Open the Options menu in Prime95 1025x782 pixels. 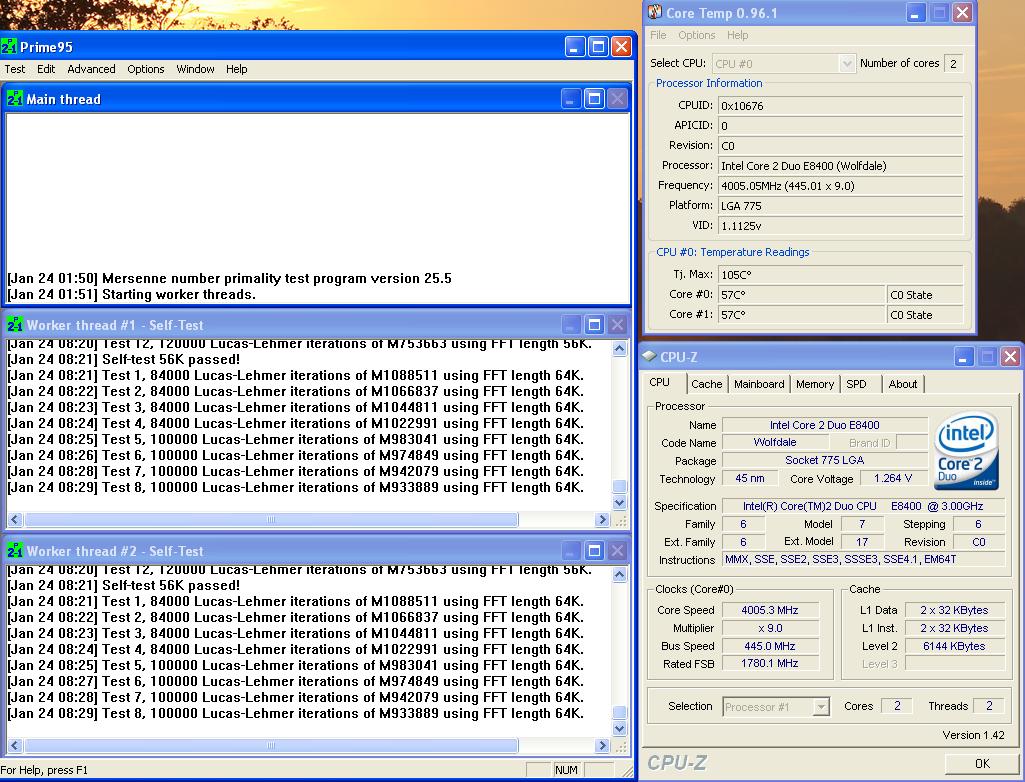(146, 69)
